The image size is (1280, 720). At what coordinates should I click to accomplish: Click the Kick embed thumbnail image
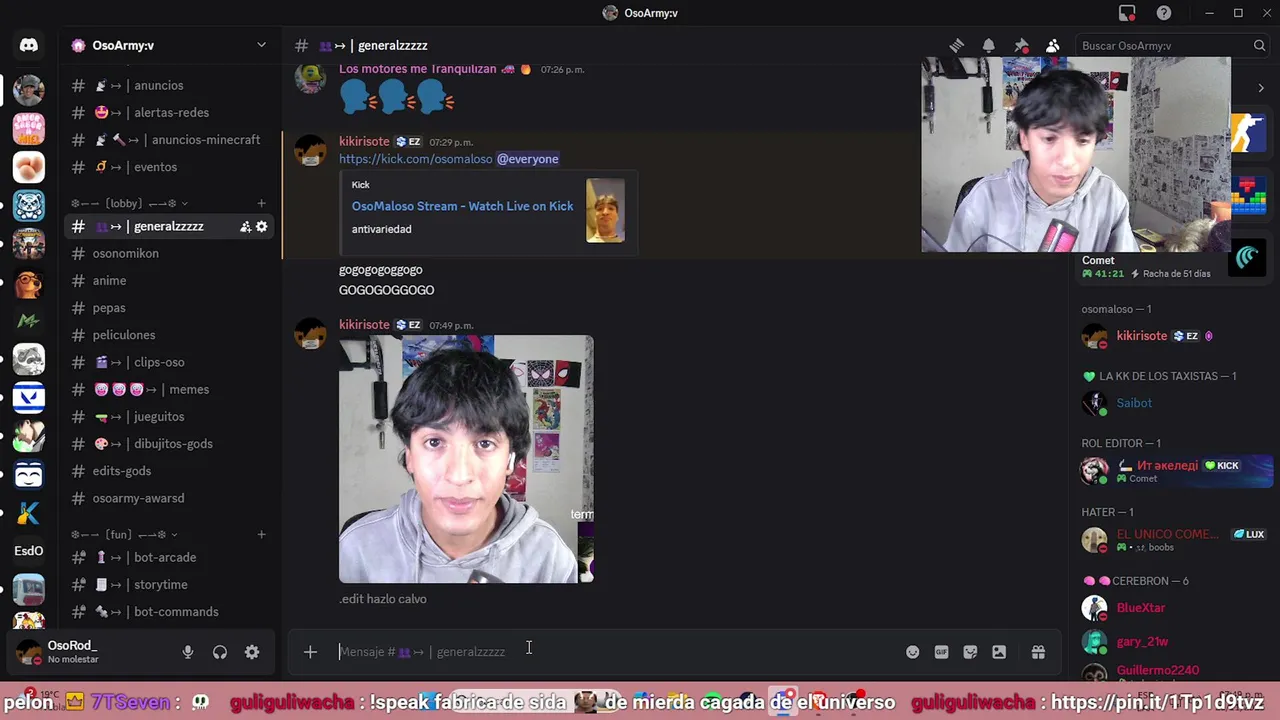coord(605,211)
